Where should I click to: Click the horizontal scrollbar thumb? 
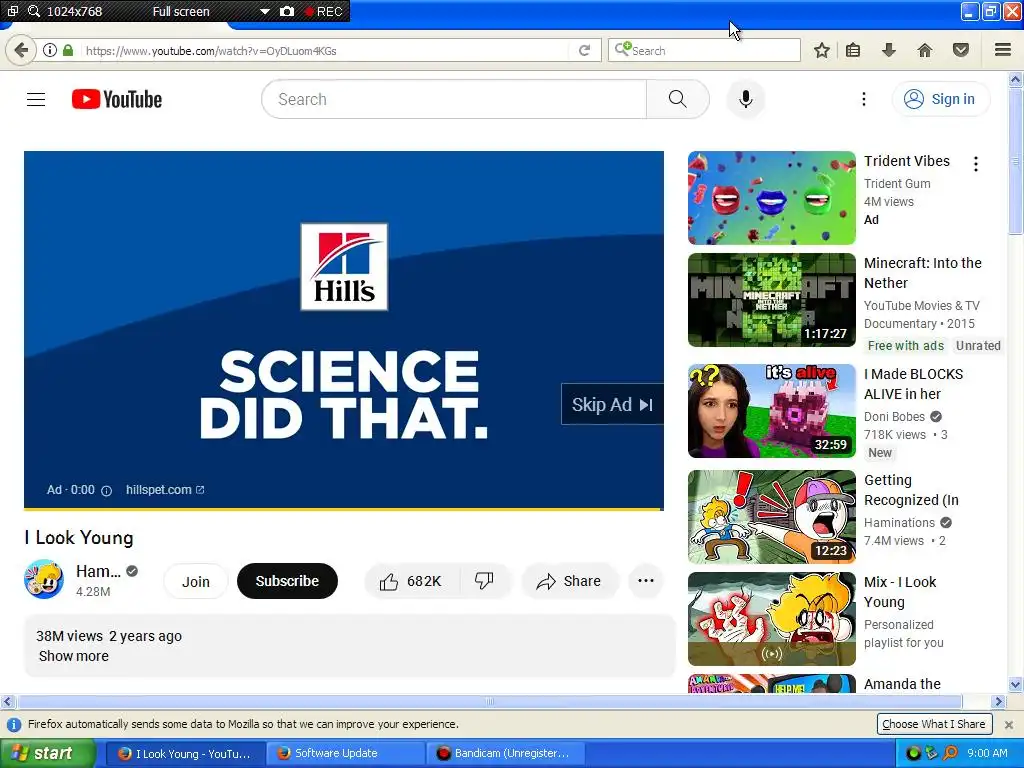coord(490,702)
